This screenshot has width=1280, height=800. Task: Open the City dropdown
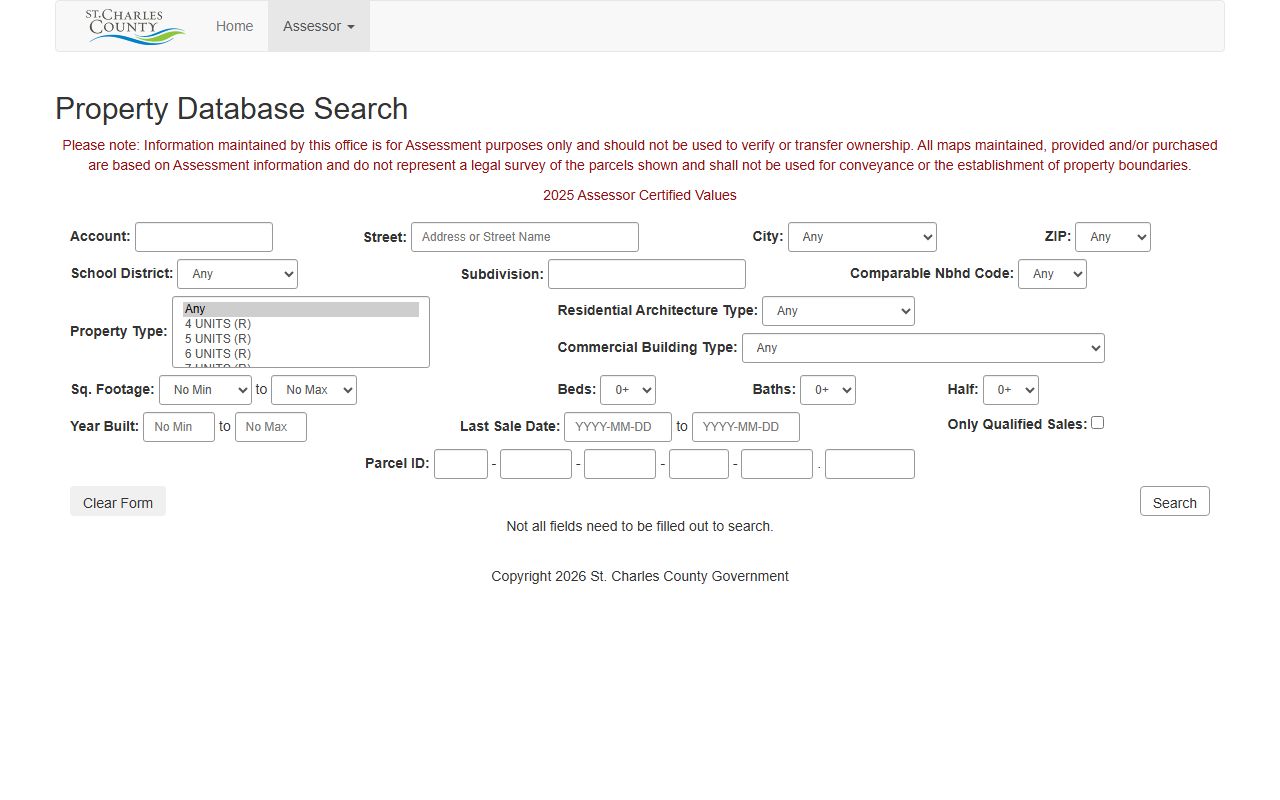[862, 237]
